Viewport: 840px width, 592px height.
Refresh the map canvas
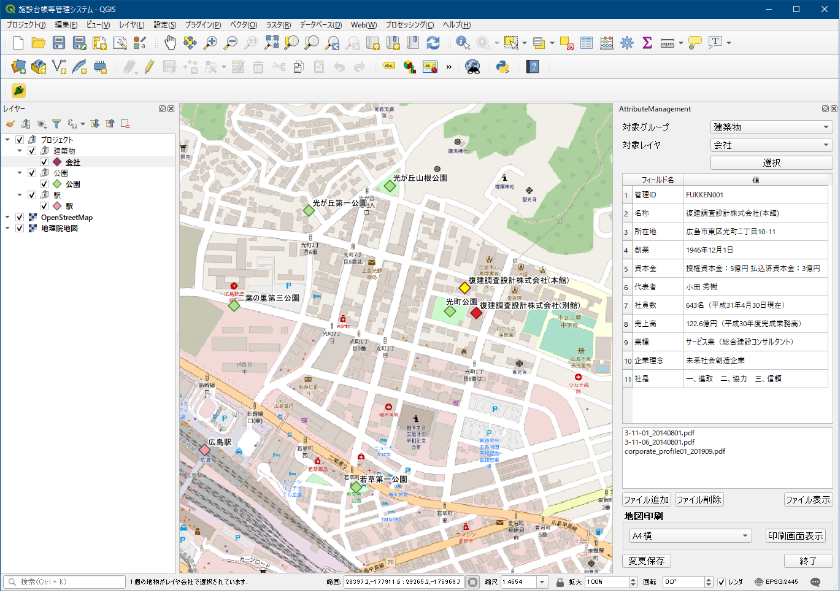[433, 43]
